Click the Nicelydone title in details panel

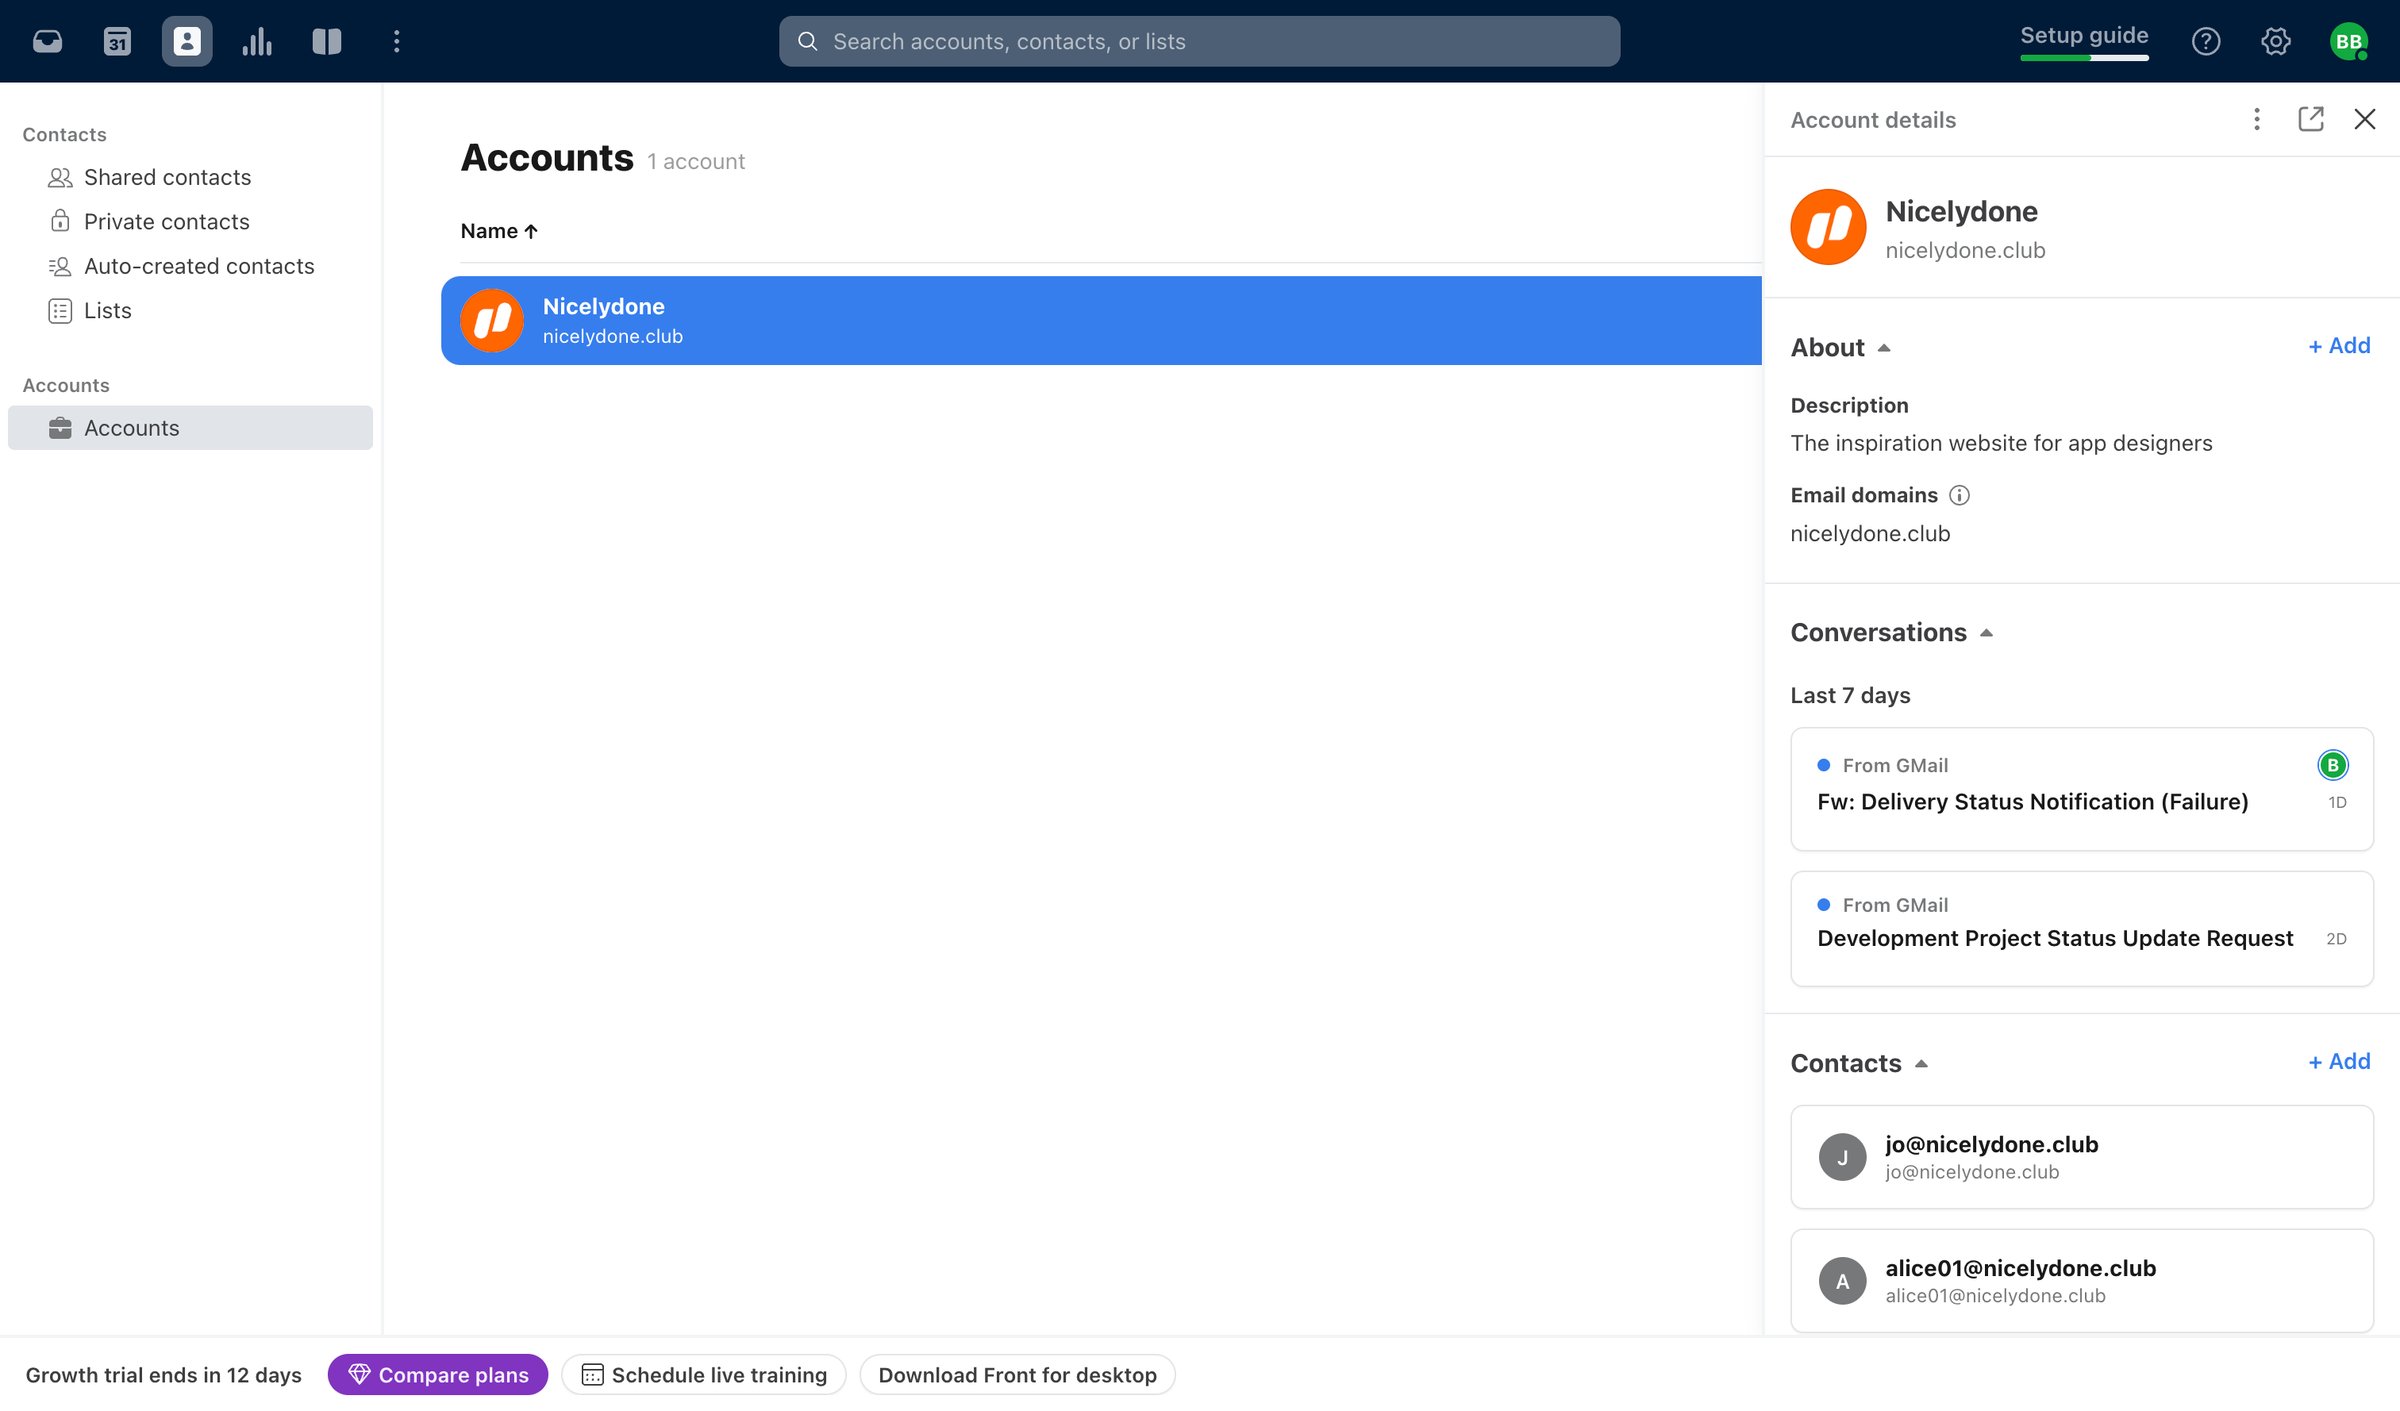point(1961,212)
